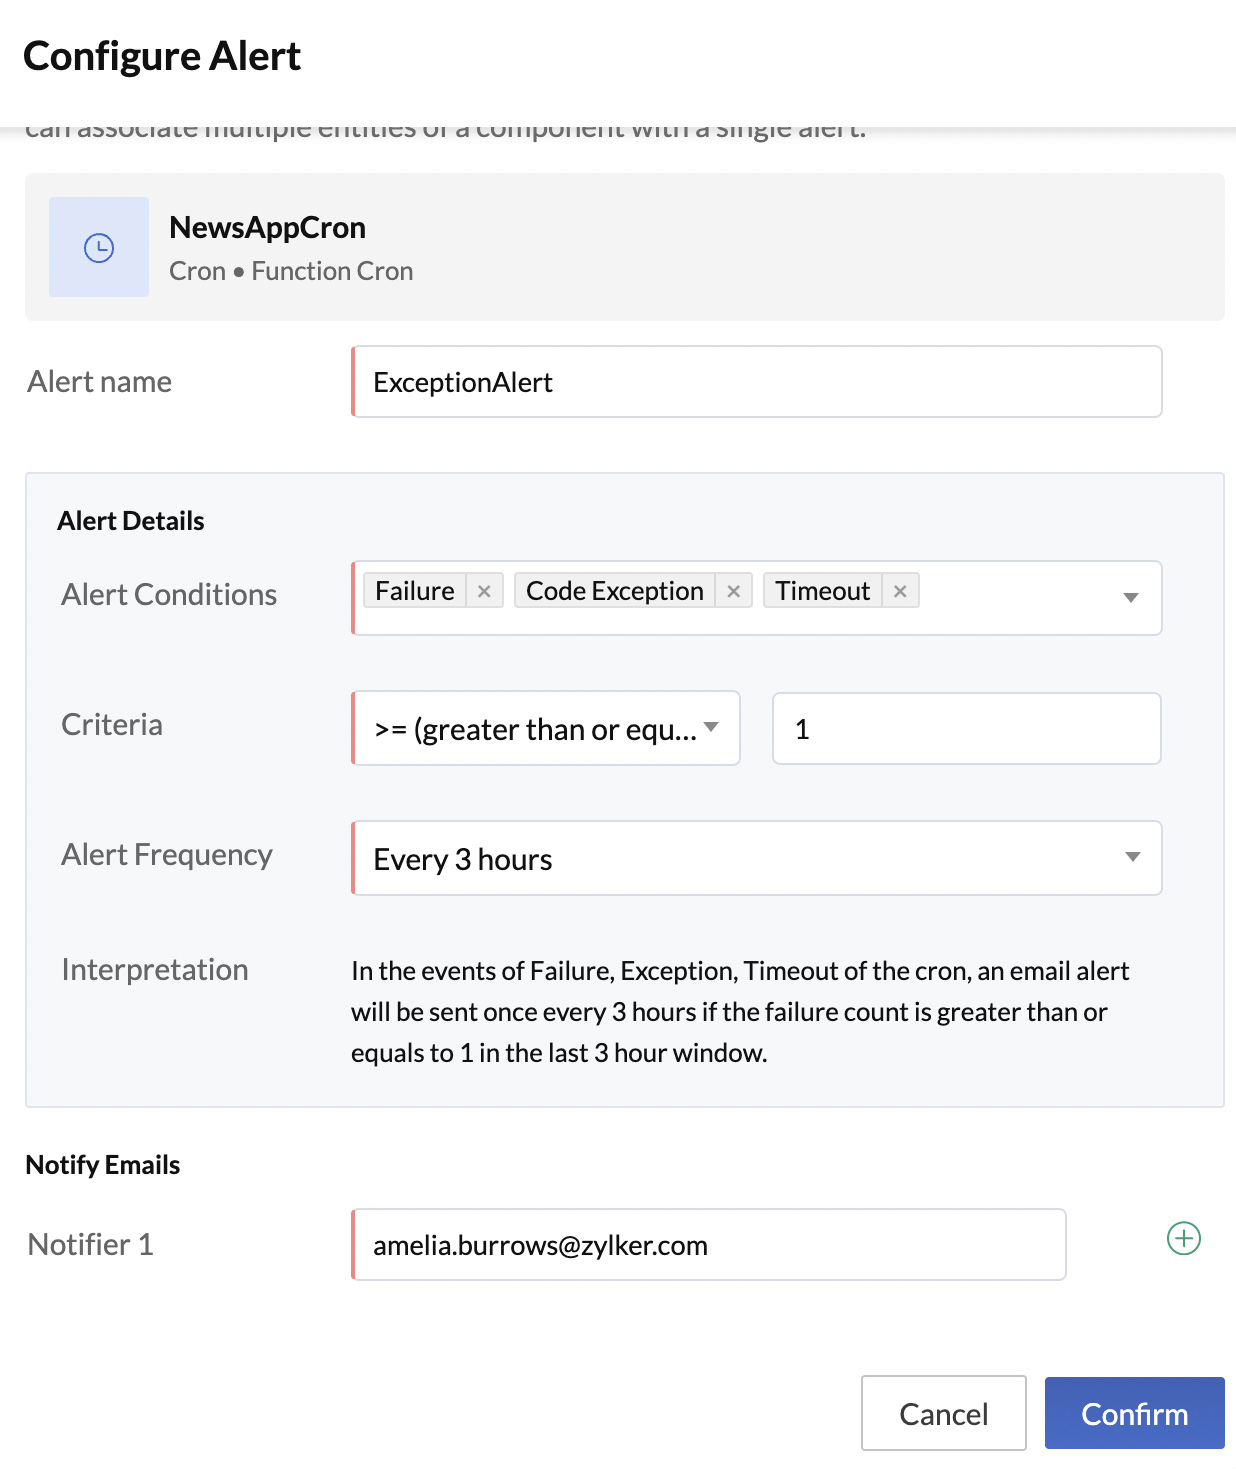This screenshot has height=1470, width=1236.
Task: Remove the Timeout alert condition
Action: pos(899,590)
